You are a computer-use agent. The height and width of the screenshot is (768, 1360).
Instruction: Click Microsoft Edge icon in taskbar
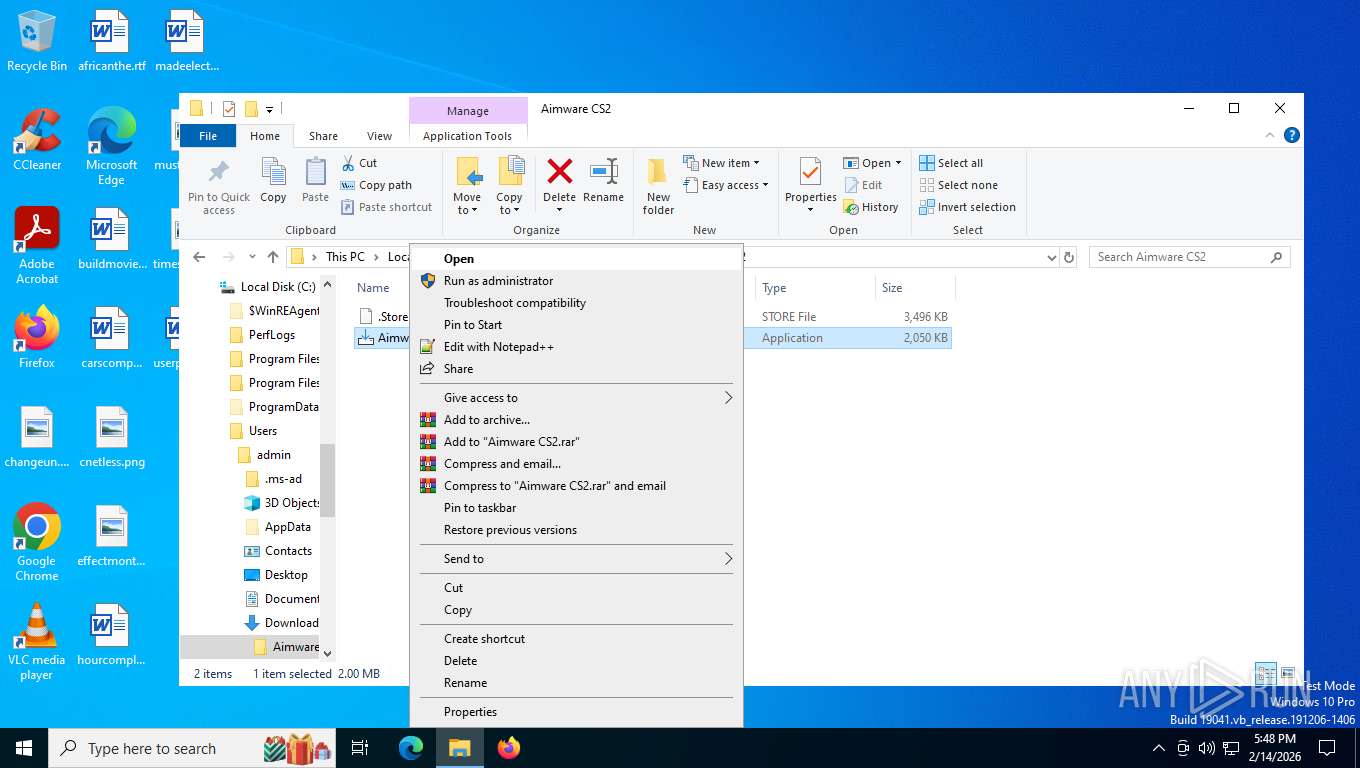click(411, 748)
